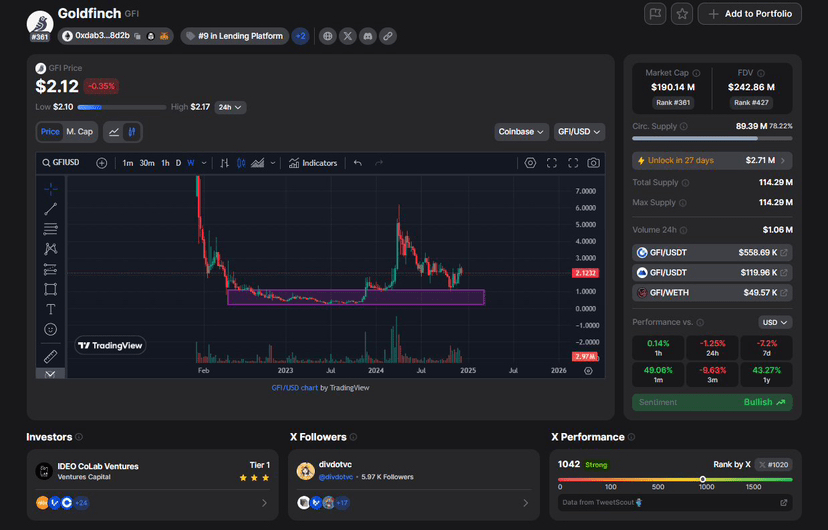This screenshot has width=828, height=530.
Task: Select the D daily timeframe
Action: (179, 163)
